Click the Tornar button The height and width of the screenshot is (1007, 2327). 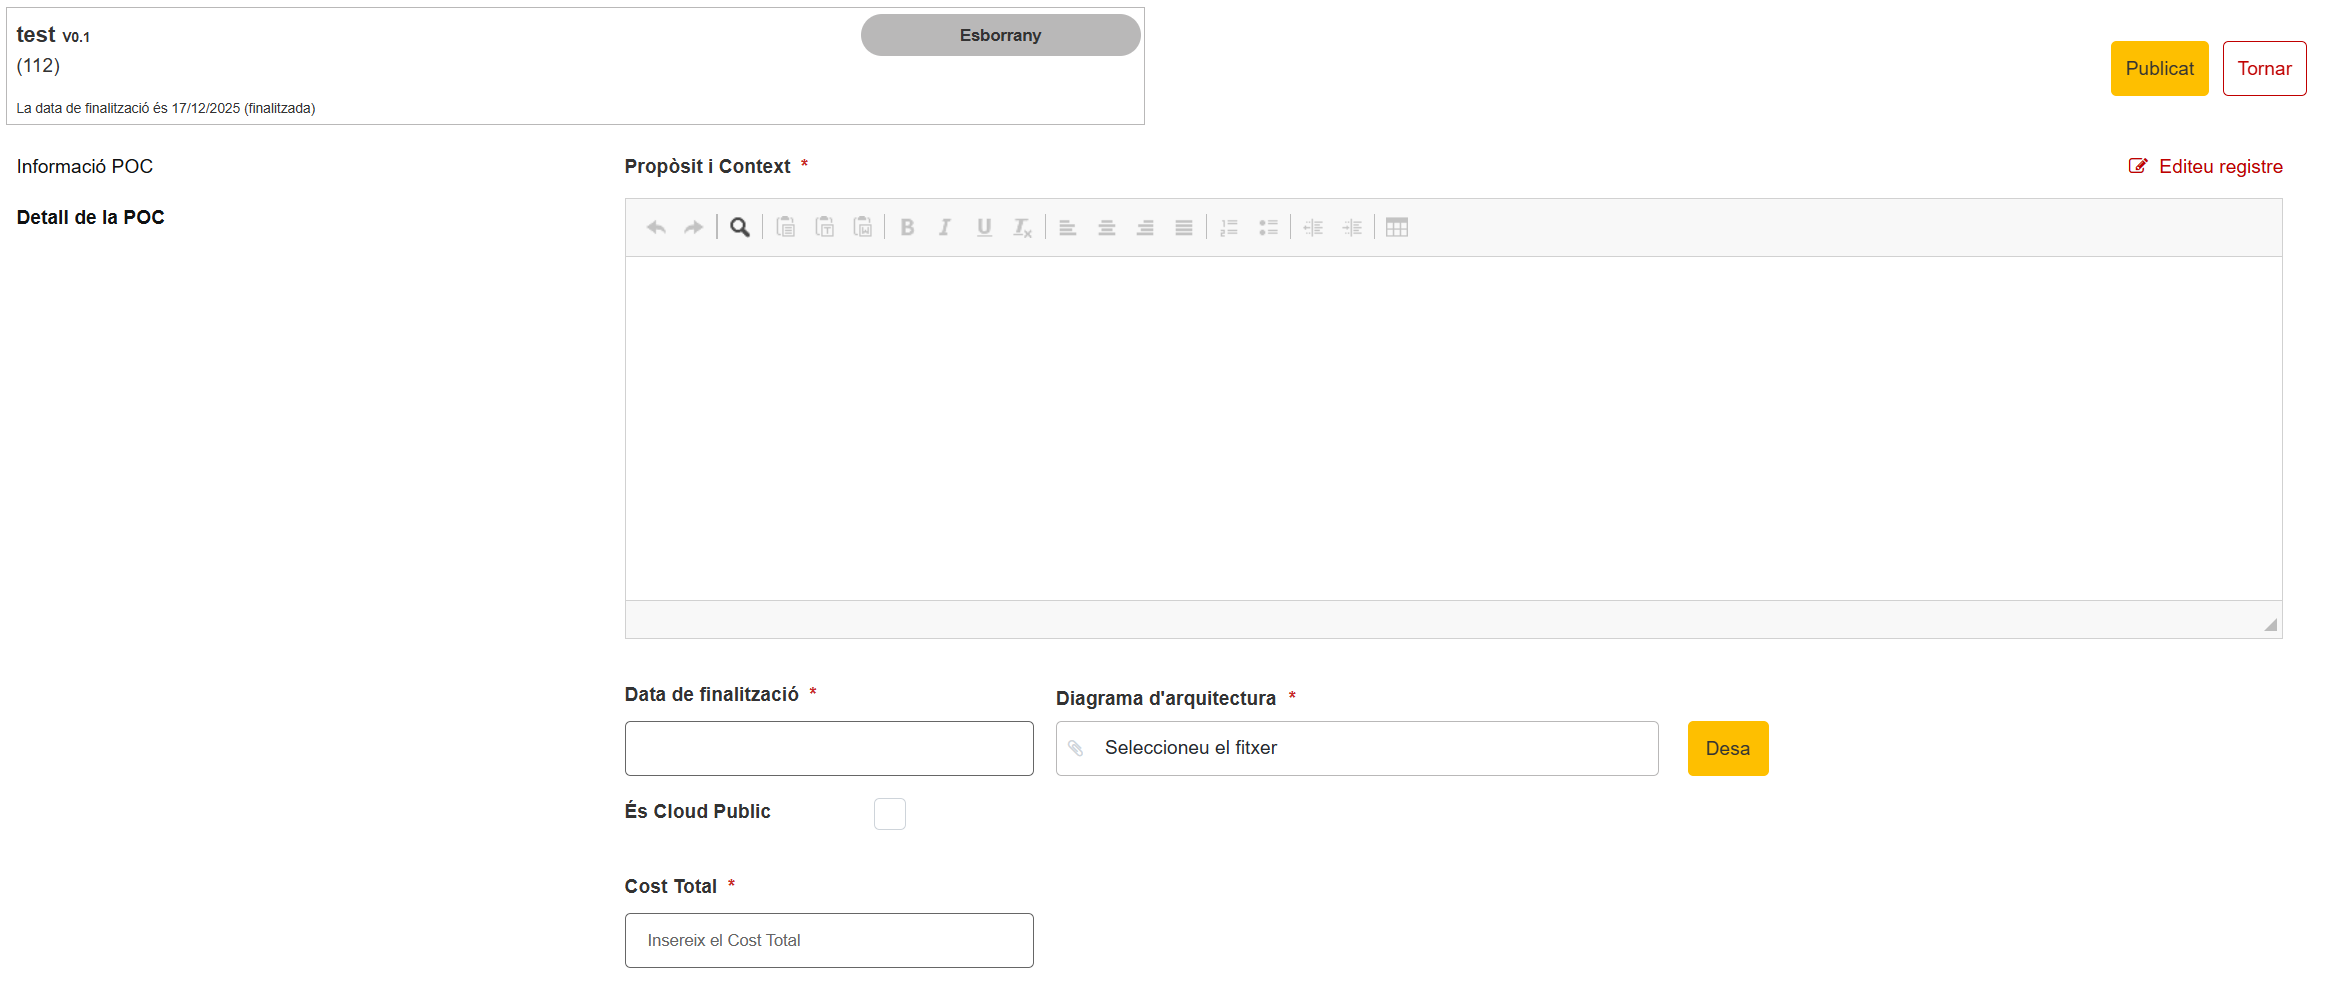point(2264,69)
